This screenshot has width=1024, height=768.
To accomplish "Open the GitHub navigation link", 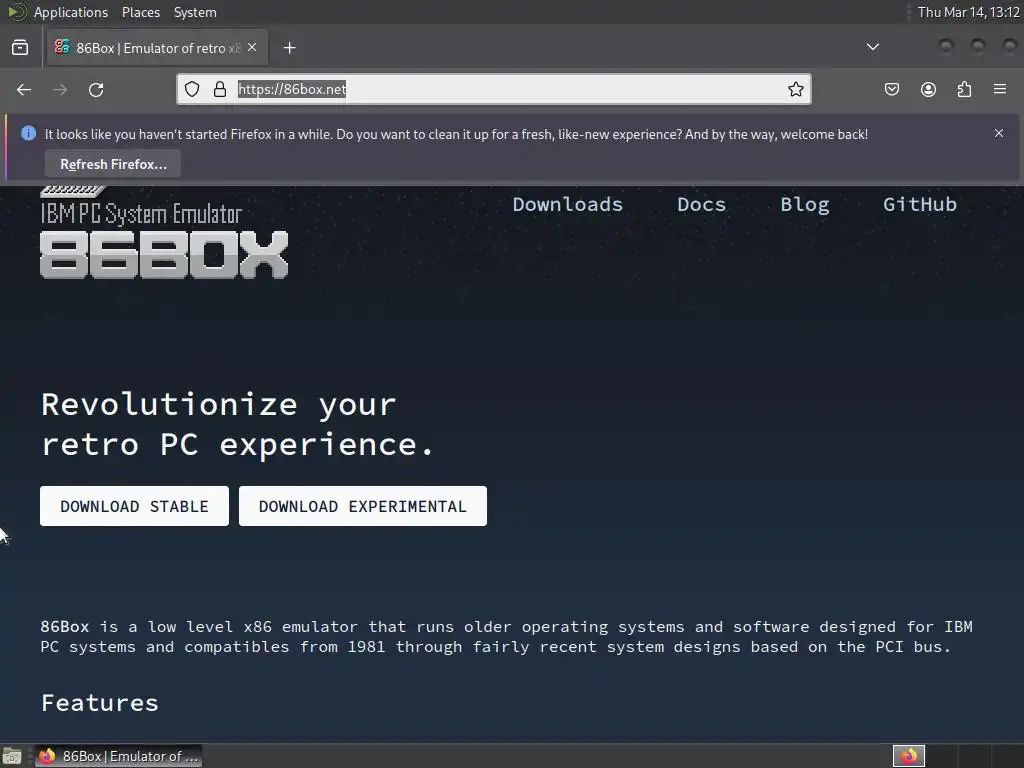I will coord(920,204).
